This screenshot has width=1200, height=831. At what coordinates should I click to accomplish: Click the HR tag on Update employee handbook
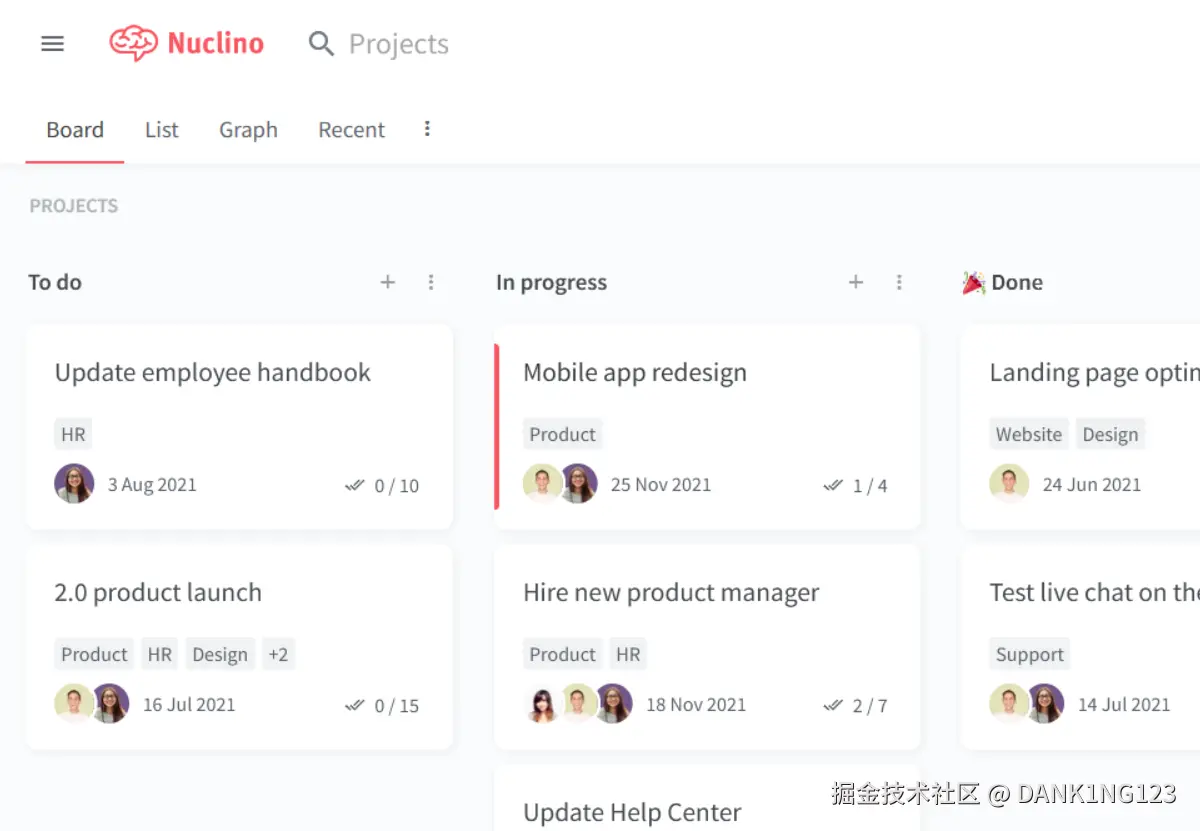[x=72, y=434]
